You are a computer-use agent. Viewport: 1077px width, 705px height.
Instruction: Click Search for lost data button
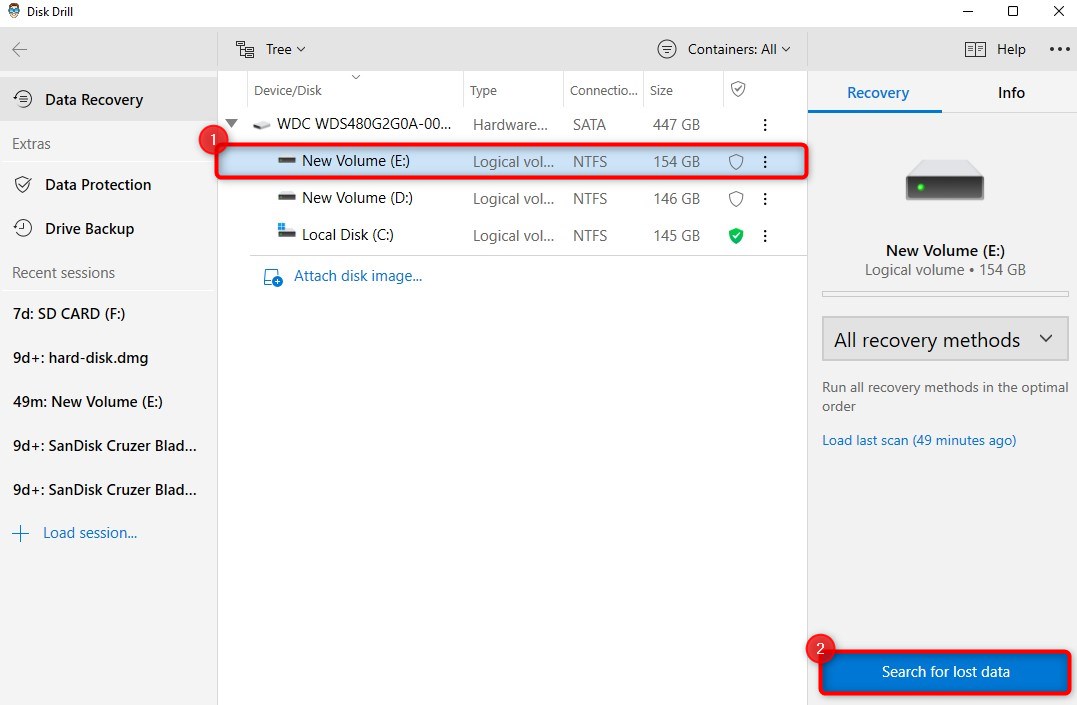[945, 672]
